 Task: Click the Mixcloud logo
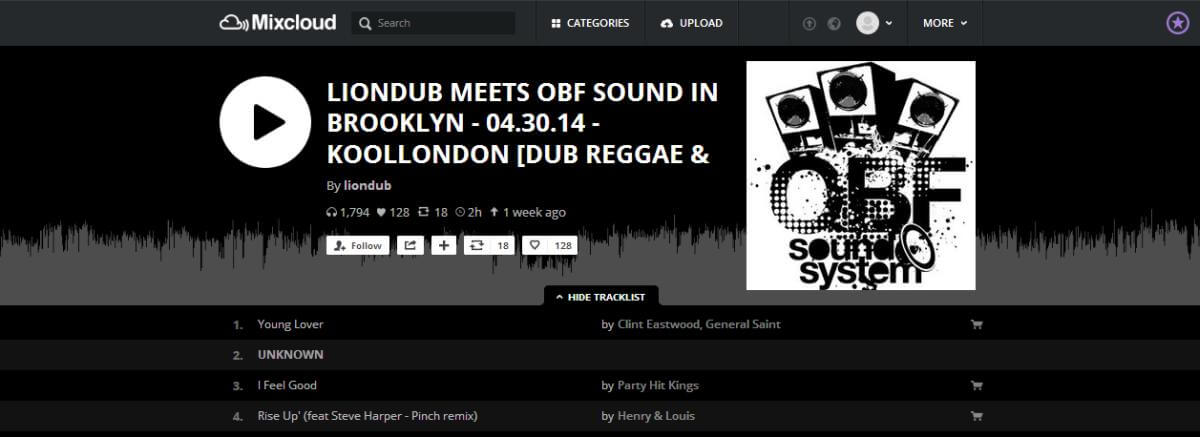tap(278, 22)
